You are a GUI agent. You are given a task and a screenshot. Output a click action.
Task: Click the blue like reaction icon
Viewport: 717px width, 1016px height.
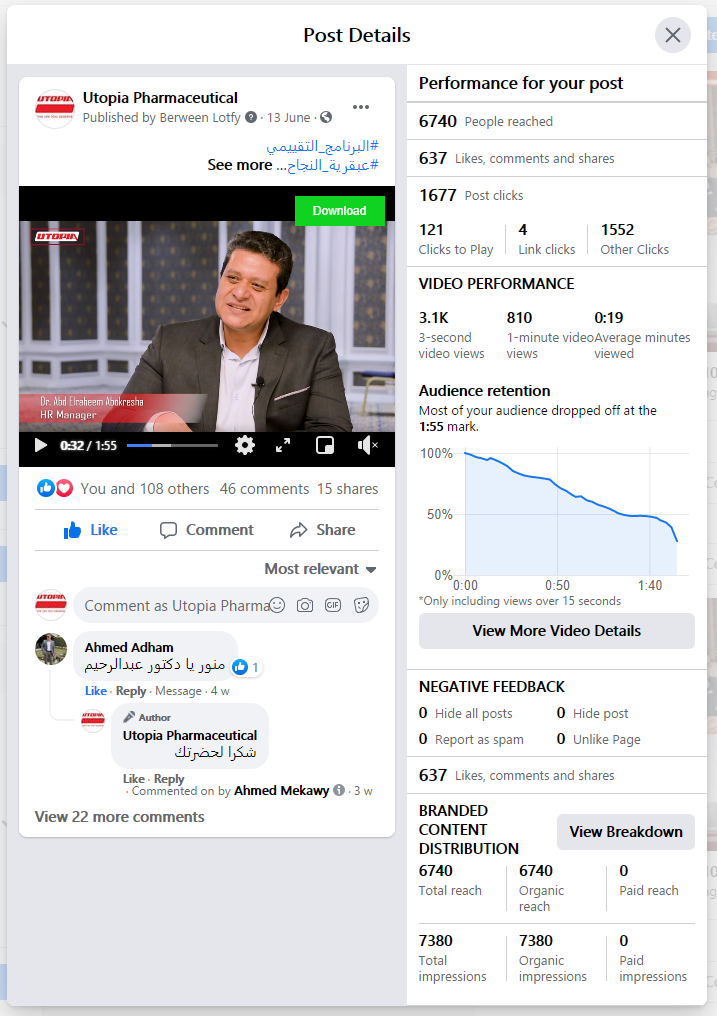45,489
